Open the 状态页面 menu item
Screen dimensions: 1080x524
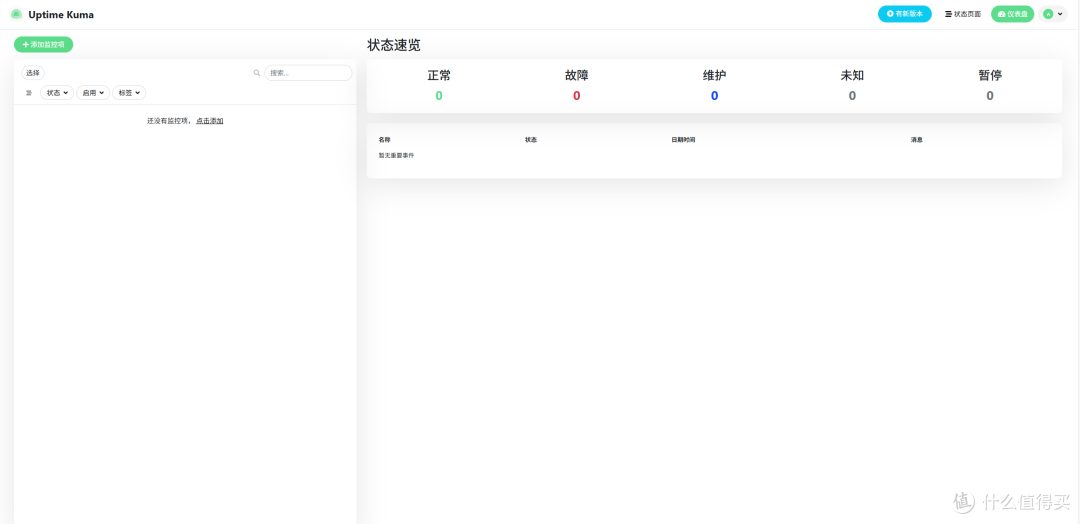point(962,14)
